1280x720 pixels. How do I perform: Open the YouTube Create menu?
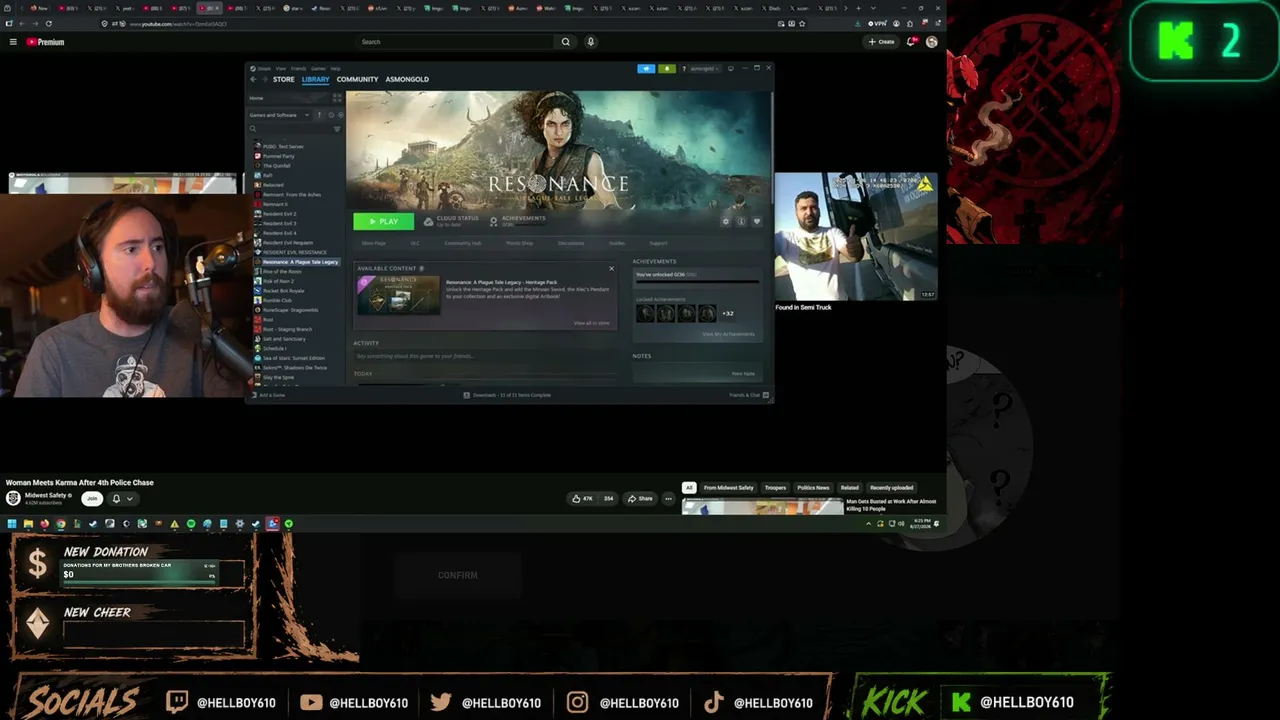pyautogui.click(x=882, y=42)
